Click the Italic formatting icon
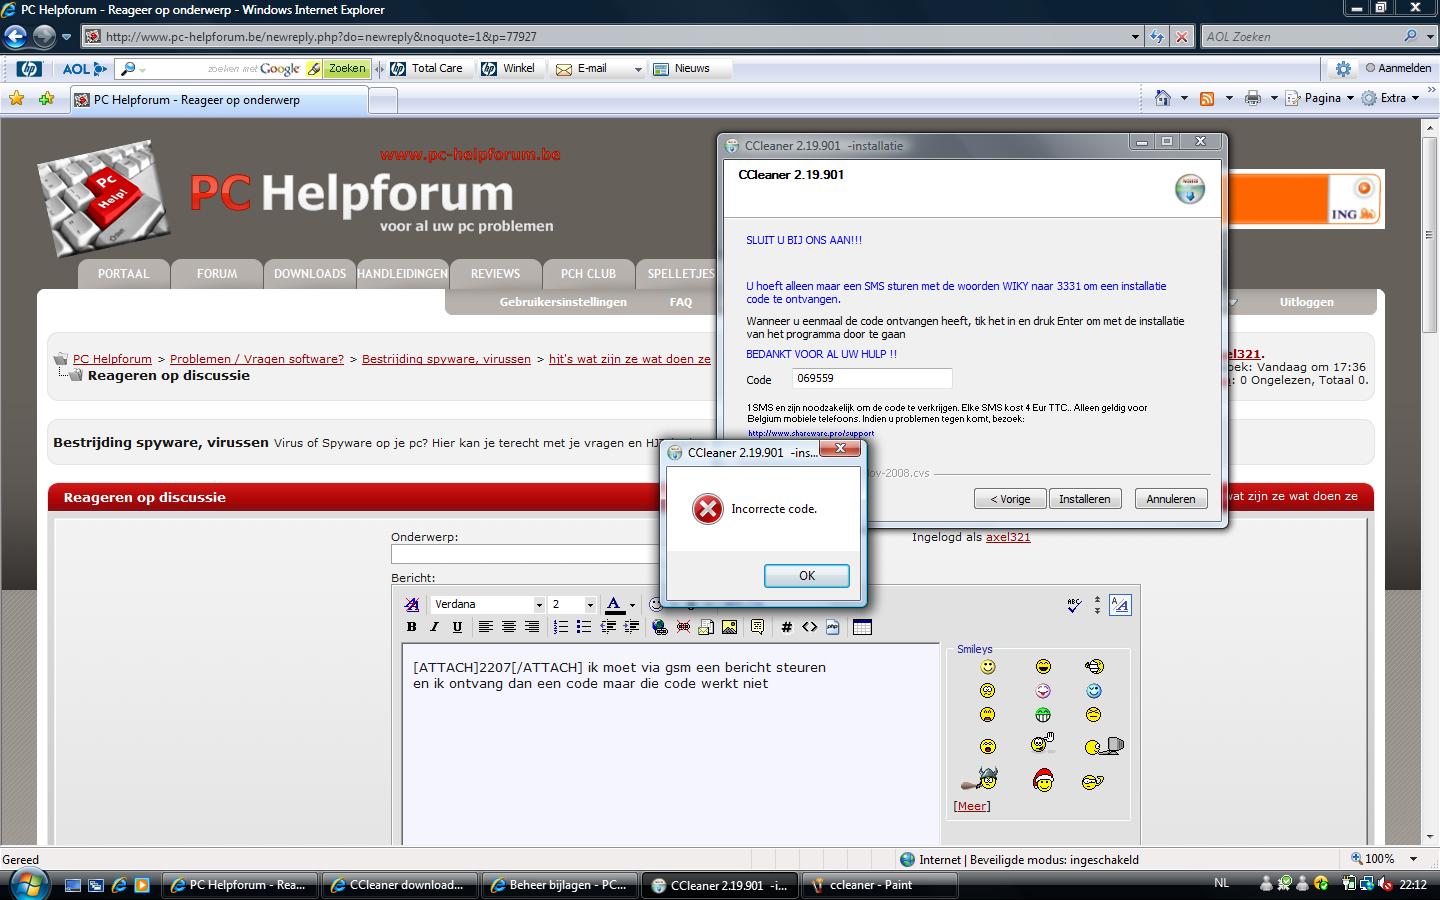This screenshot has height=900, width=1440. [x=434, y=627]
